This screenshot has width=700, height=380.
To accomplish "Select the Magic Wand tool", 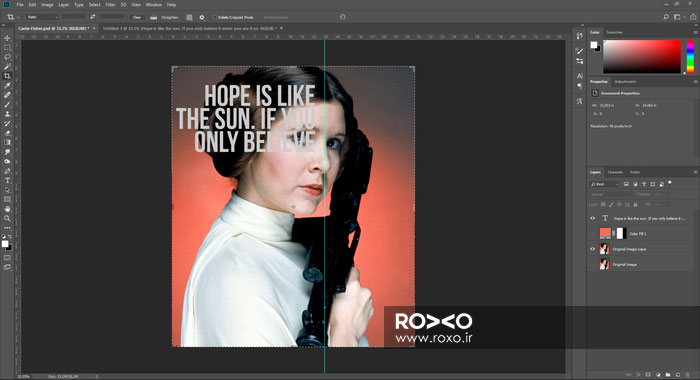I will (7, 67).
